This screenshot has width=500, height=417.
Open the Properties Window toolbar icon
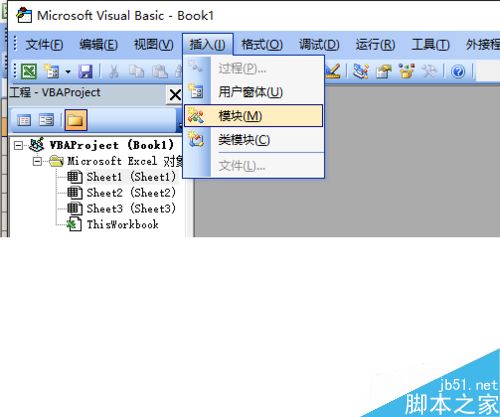384,71
